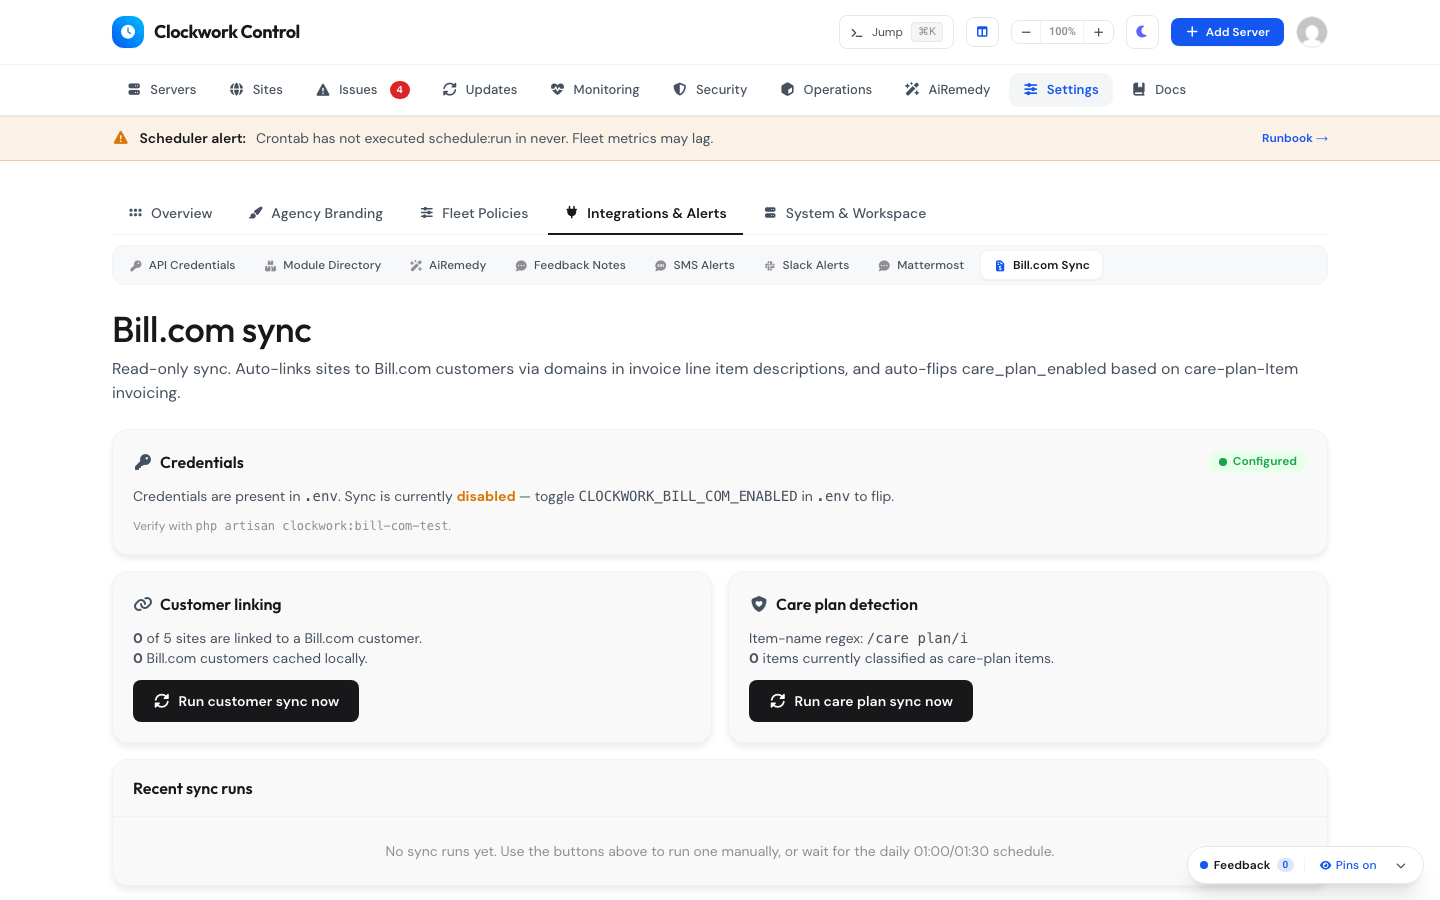The height and width of the screenshot is (900, 1440).
Task: Expand the feedback bar chevron
Action: coord(1401,865)
